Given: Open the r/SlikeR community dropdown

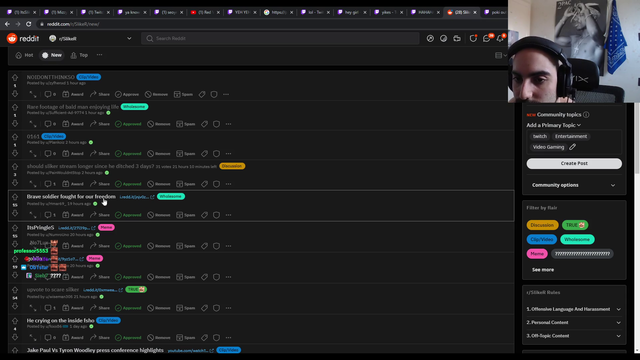Looking at the screenshot, I should (91, 38).
